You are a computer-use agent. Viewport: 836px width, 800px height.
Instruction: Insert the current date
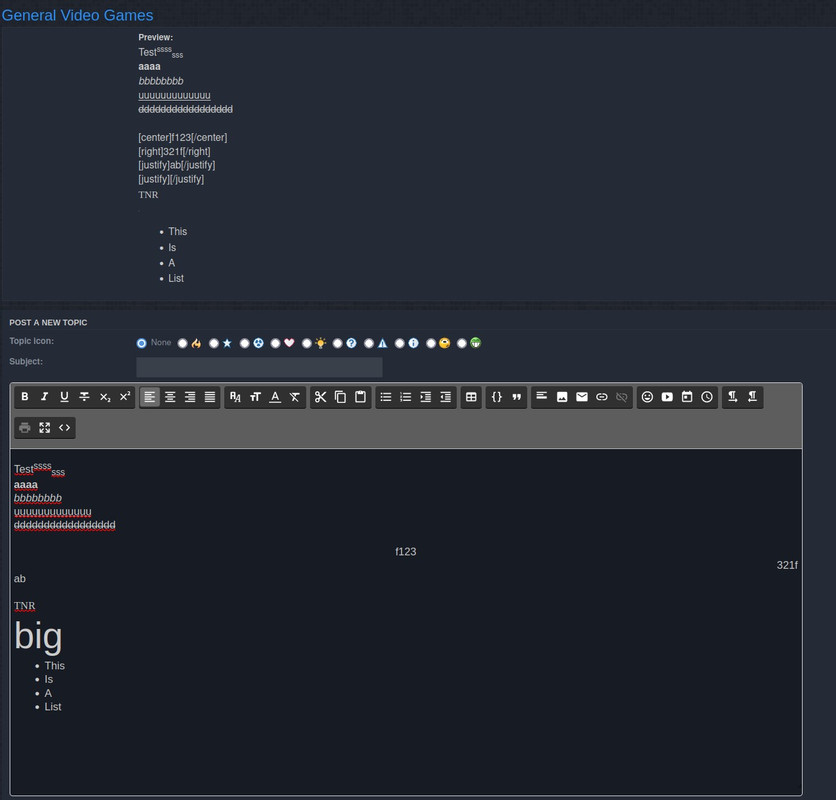pyautogui.click(x=687, y=397)
